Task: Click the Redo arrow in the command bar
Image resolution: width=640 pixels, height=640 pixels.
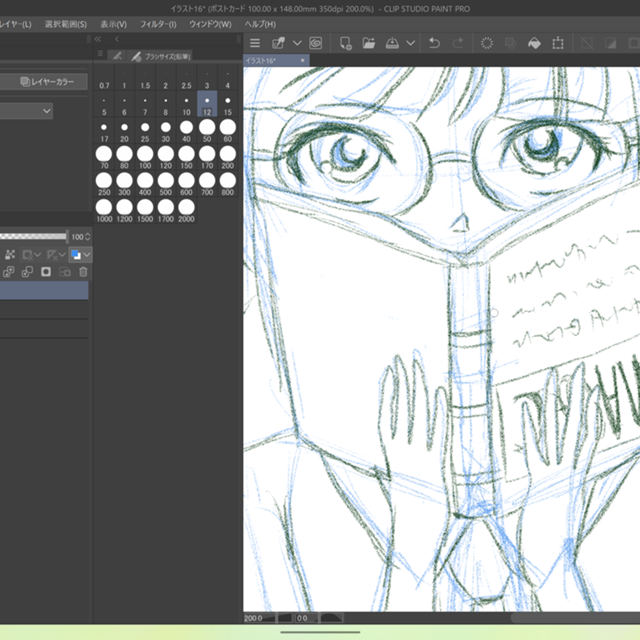Action: click(458, 43)
